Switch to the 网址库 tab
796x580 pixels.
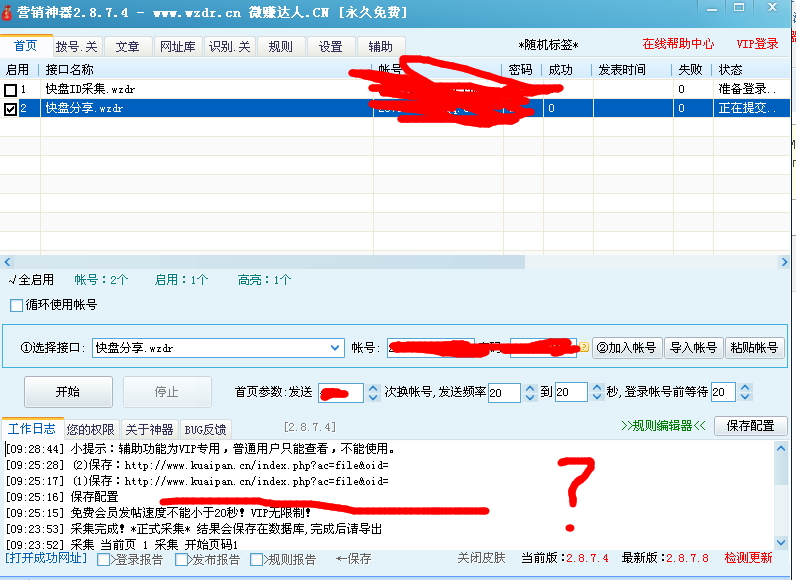coord(178,47)
